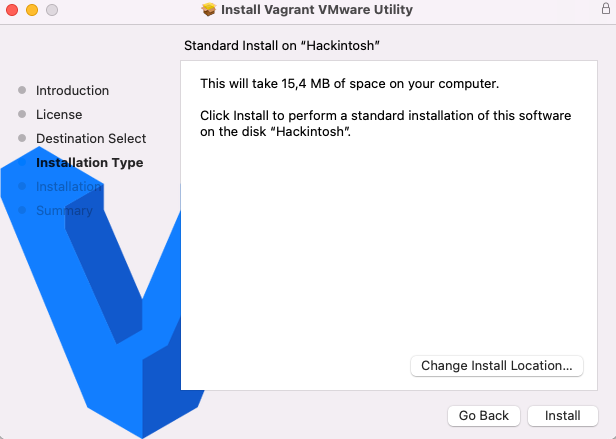
Task: Click the Standard Install on Hackintosh heading
Action: 282,46
